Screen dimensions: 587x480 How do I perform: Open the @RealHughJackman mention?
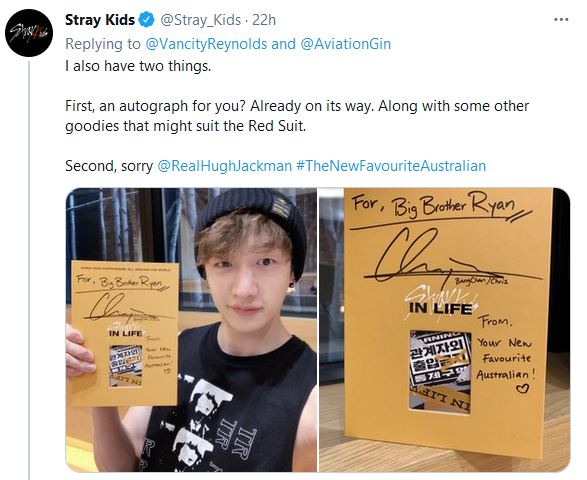coord(225,166)
